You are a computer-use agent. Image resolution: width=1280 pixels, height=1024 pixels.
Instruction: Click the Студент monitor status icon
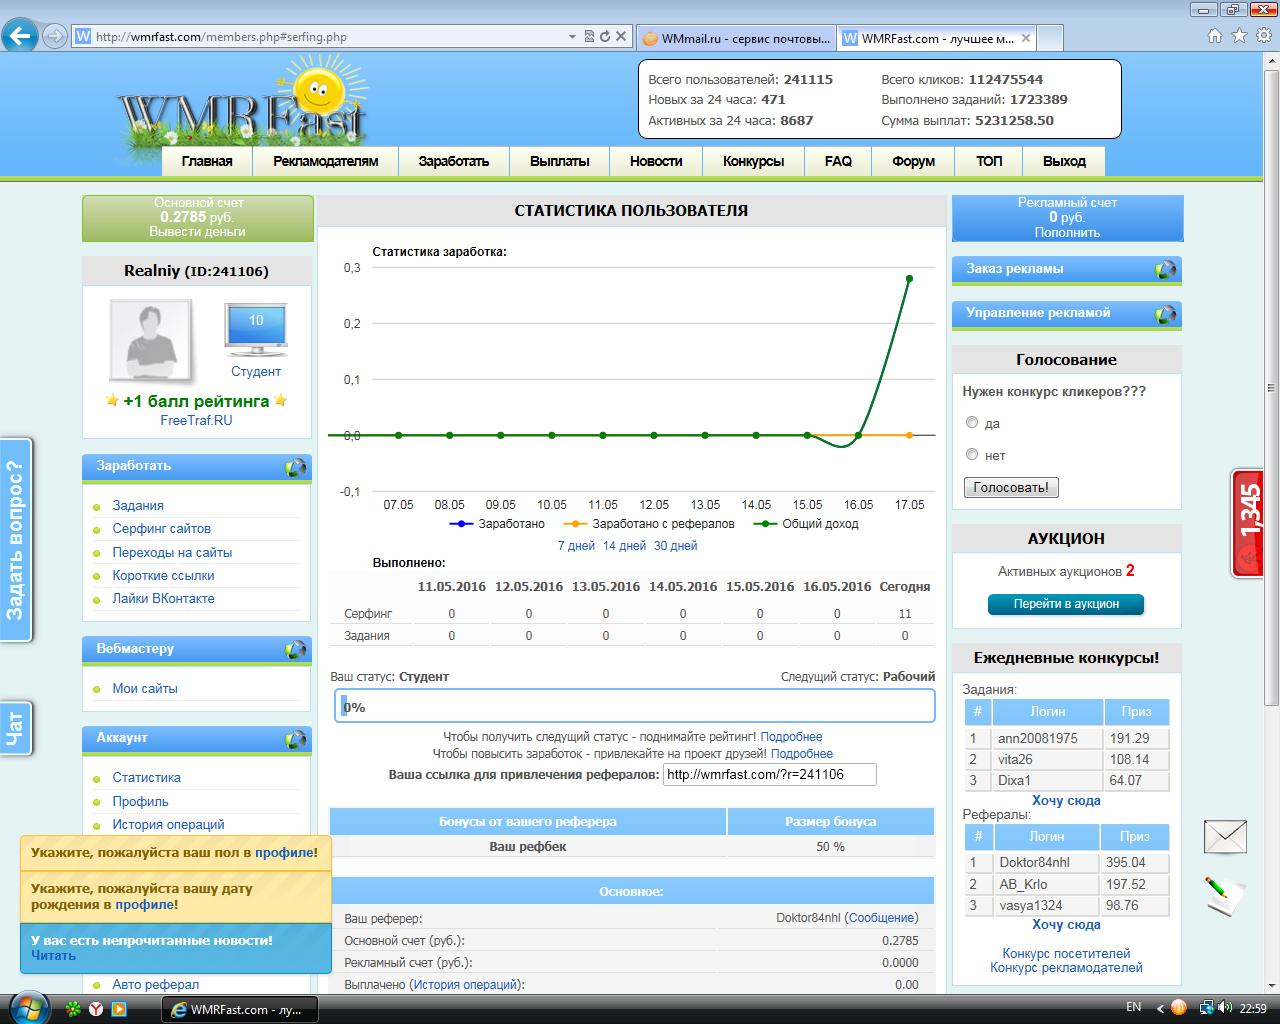pos(256,331)
